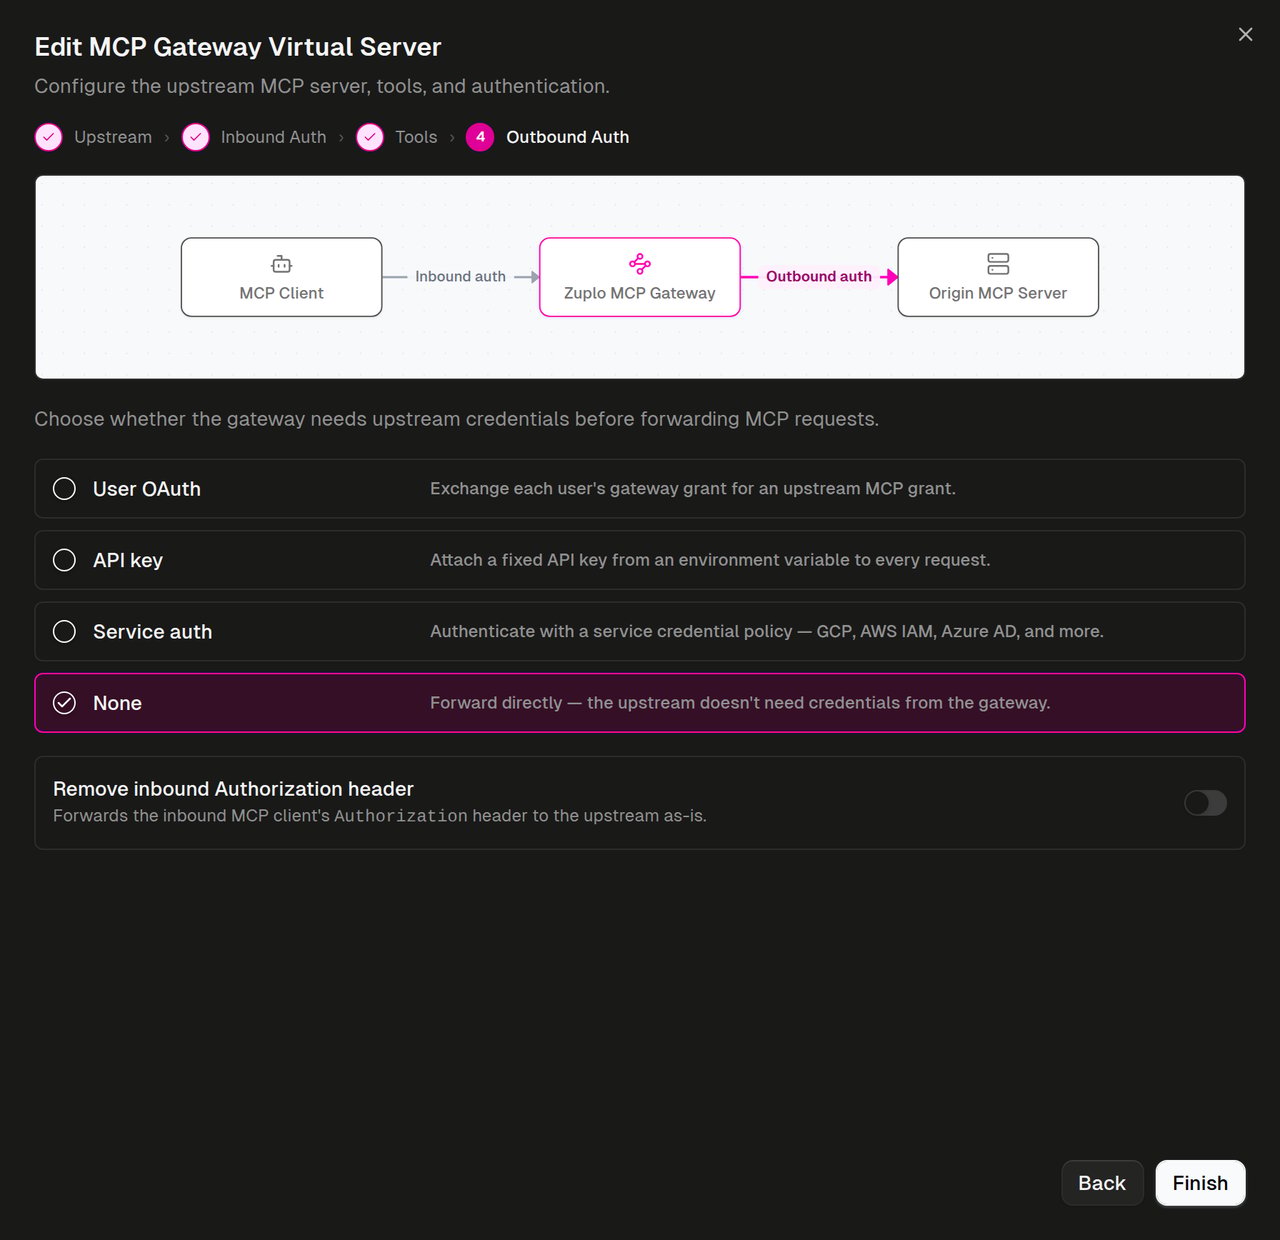1280x1240 pixels.
Task: Select the Outbound Auth step
Action: (x=548, y=137)
